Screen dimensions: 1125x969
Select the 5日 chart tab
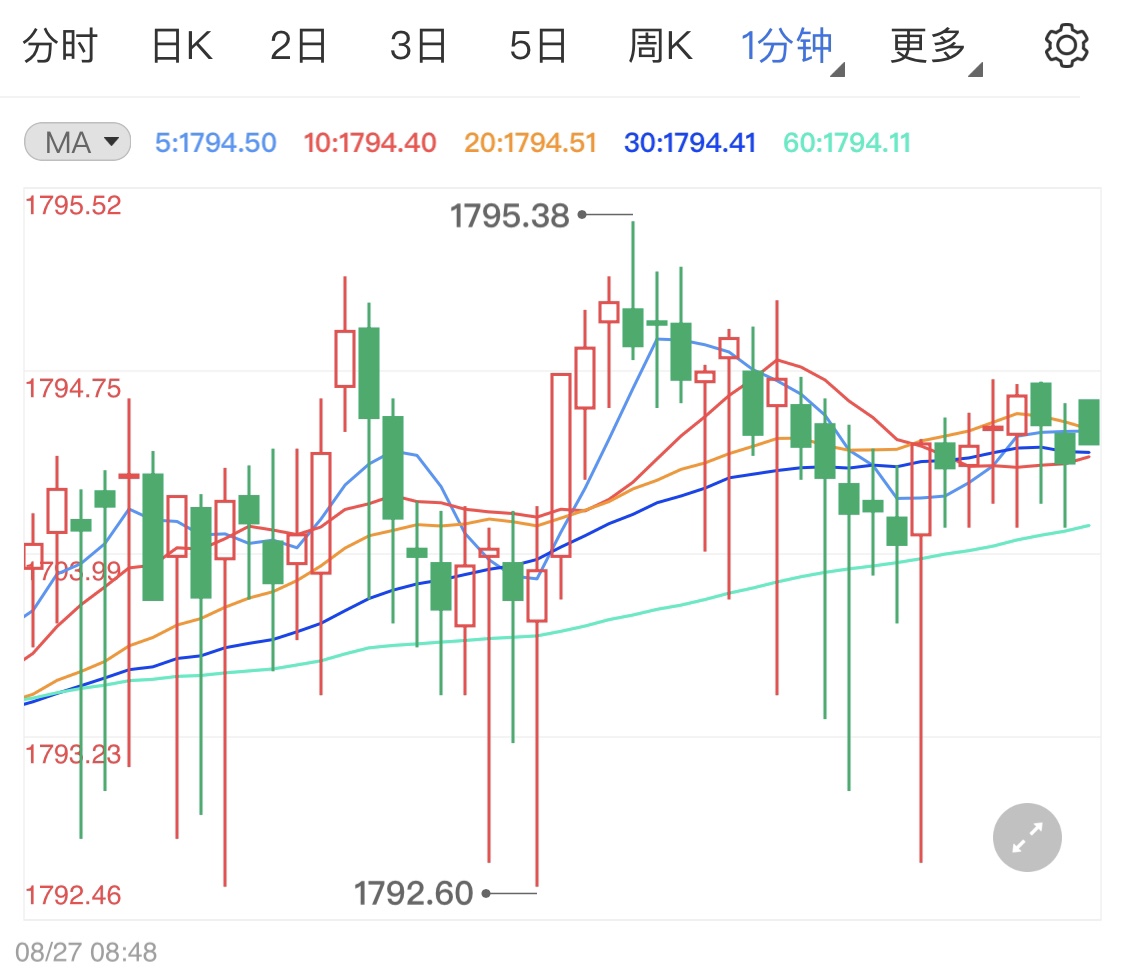point(538,46)
